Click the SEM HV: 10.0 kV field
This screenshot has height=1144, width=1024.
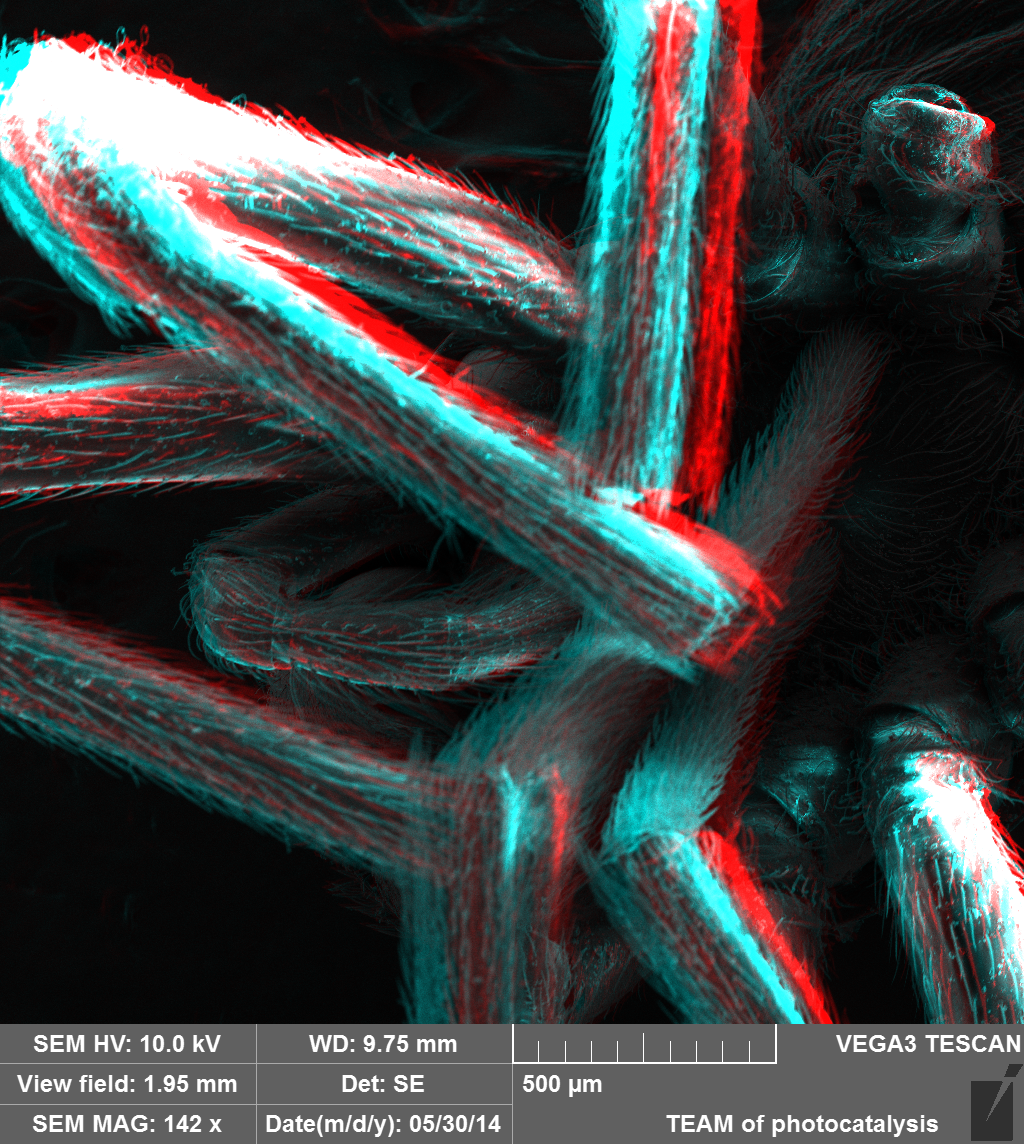[127, 1044]
